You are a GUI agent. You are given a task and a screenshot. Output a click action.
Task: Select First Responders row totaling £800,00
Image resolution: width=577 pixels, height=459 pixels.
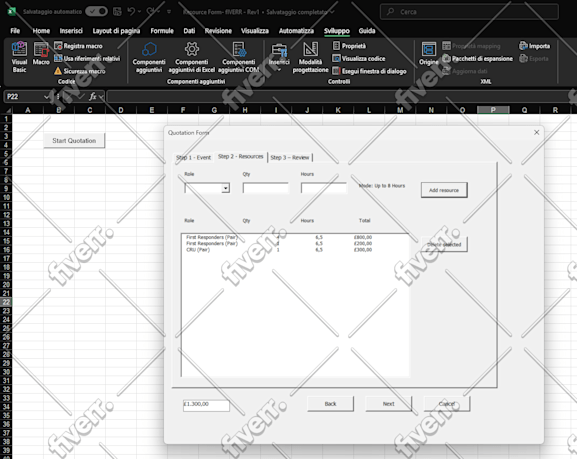tap(295, 237)
